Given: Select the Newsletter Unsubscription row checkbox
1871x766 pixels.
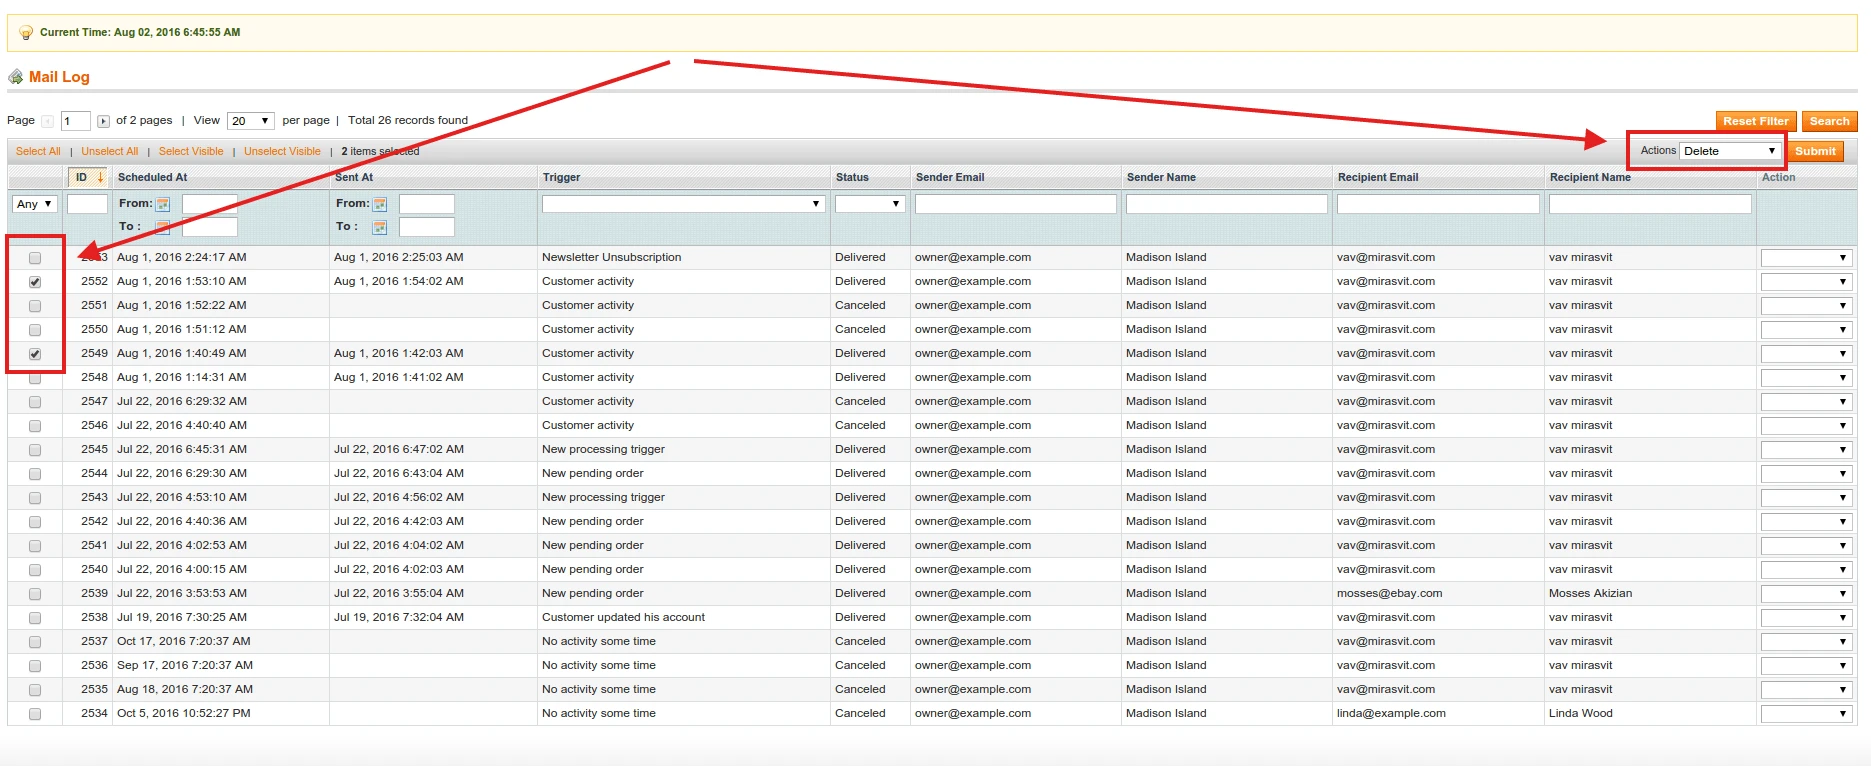Looking at the screenshot, I should tap(35, 258).
